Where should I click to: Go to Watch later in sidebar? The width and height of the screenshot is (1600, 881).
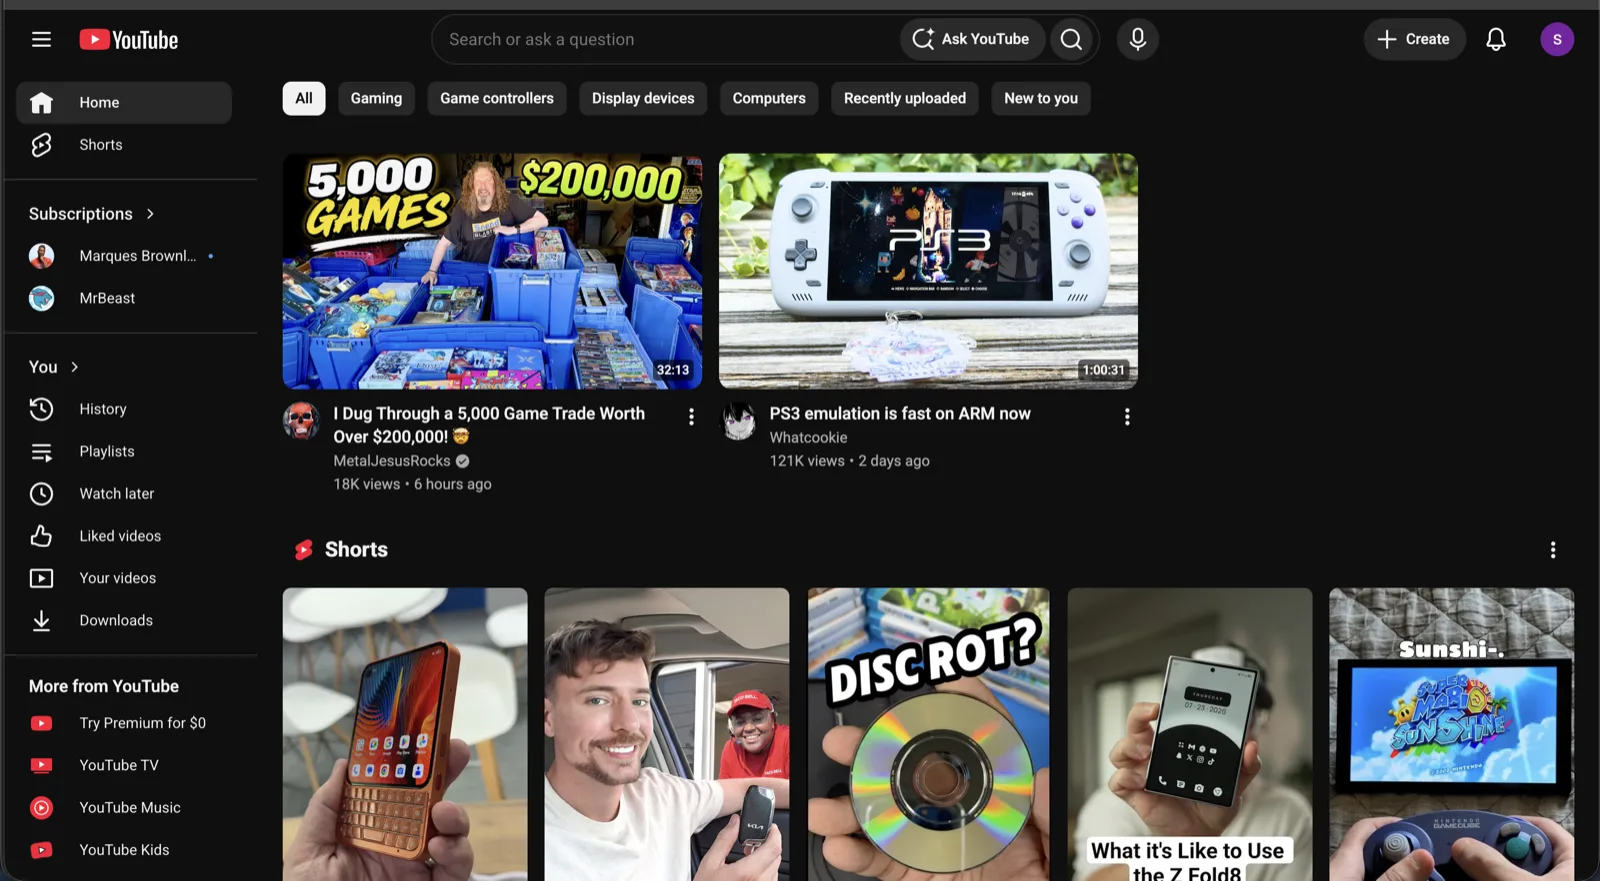[x=124, y=494]
